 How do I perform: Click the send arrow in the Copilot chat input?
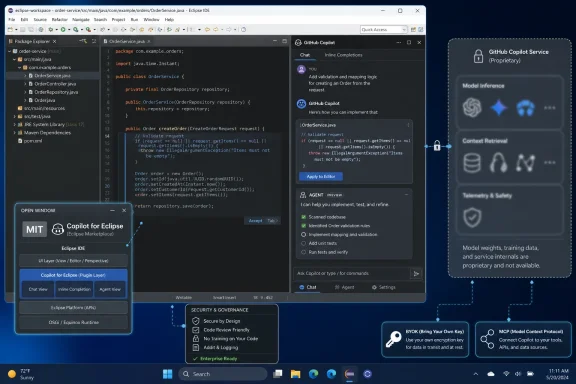416,274
